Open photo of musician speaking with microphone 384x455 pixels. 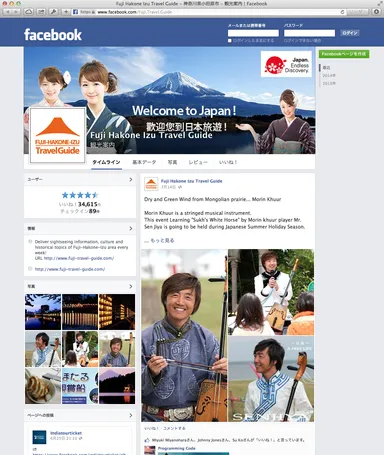point(271,292)
